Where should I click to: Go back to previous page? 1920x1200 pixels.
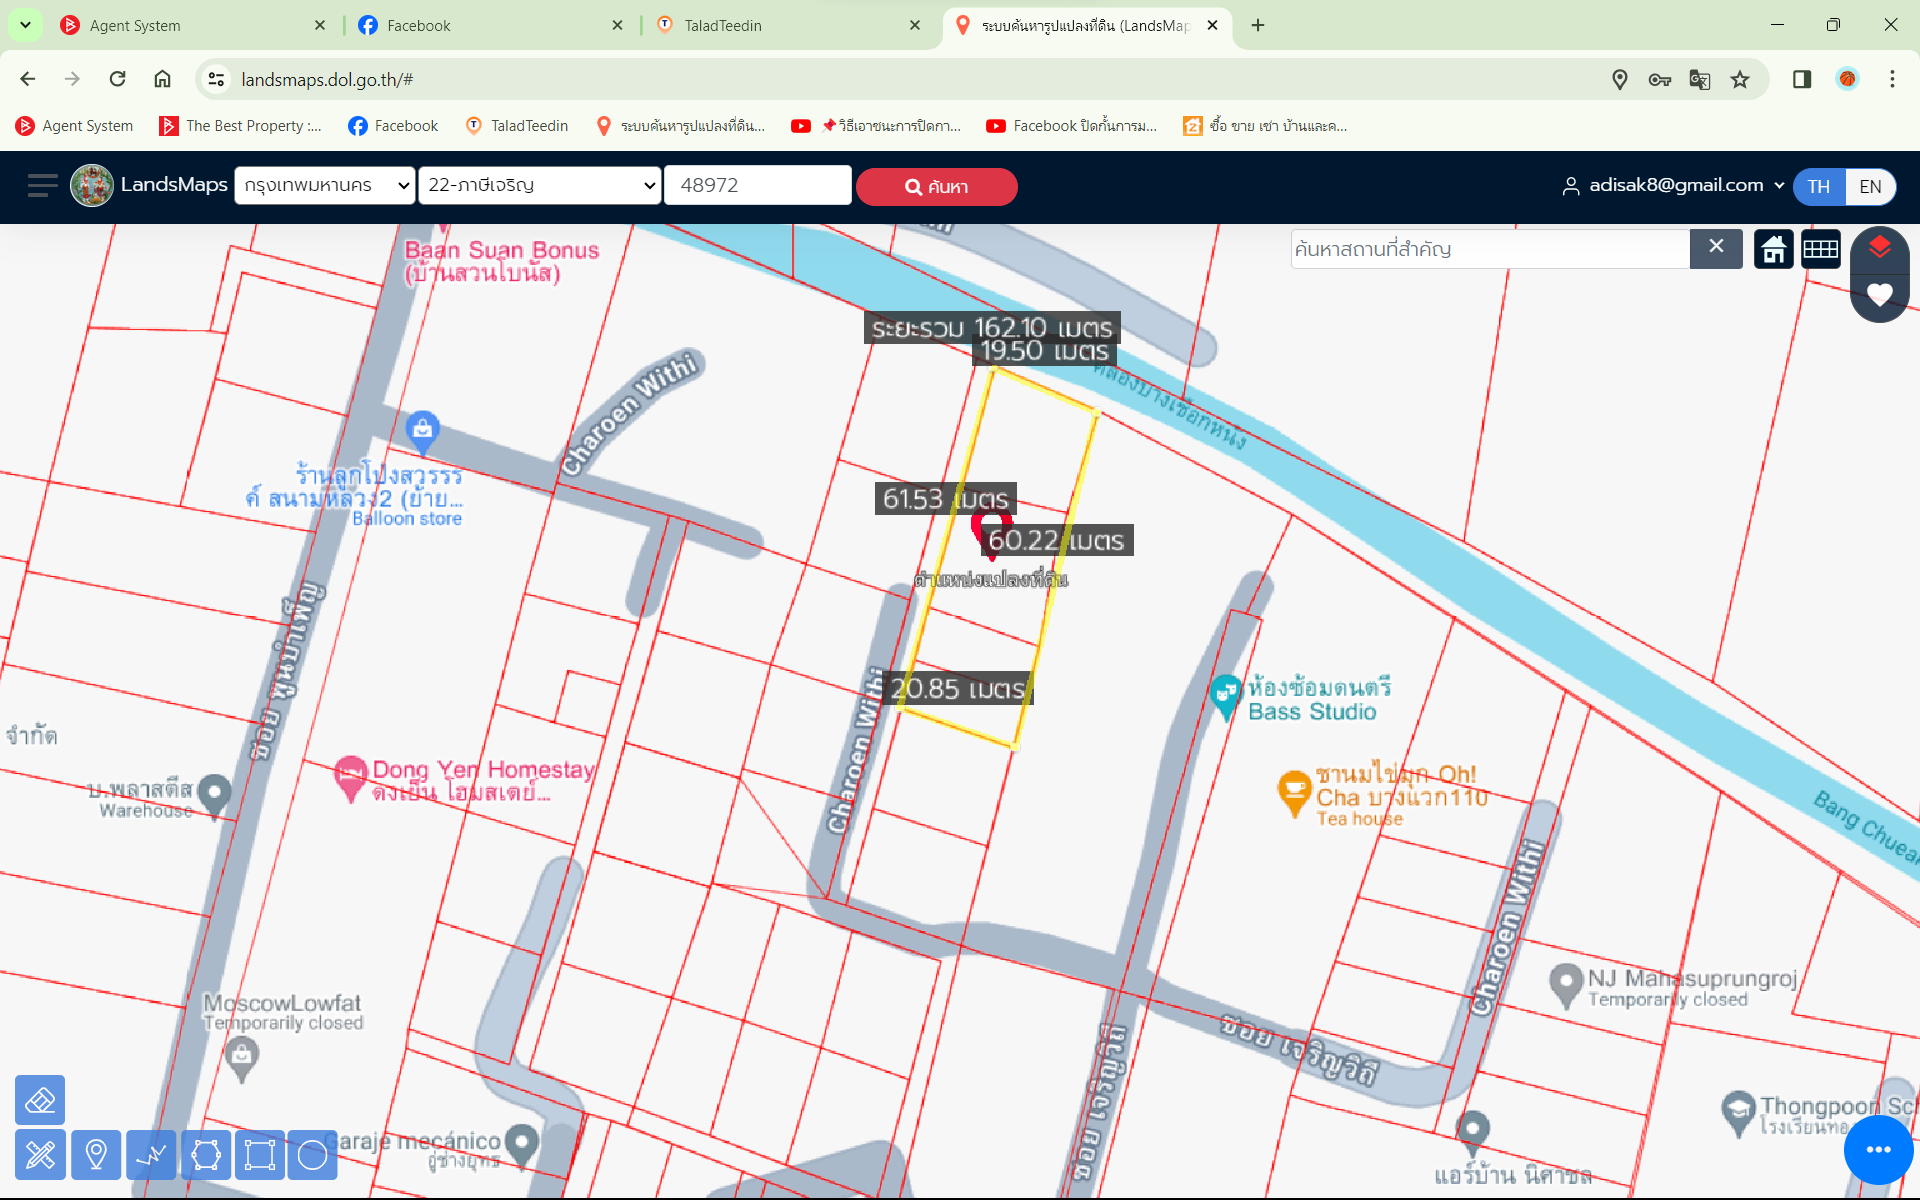(x=28, y=79)
